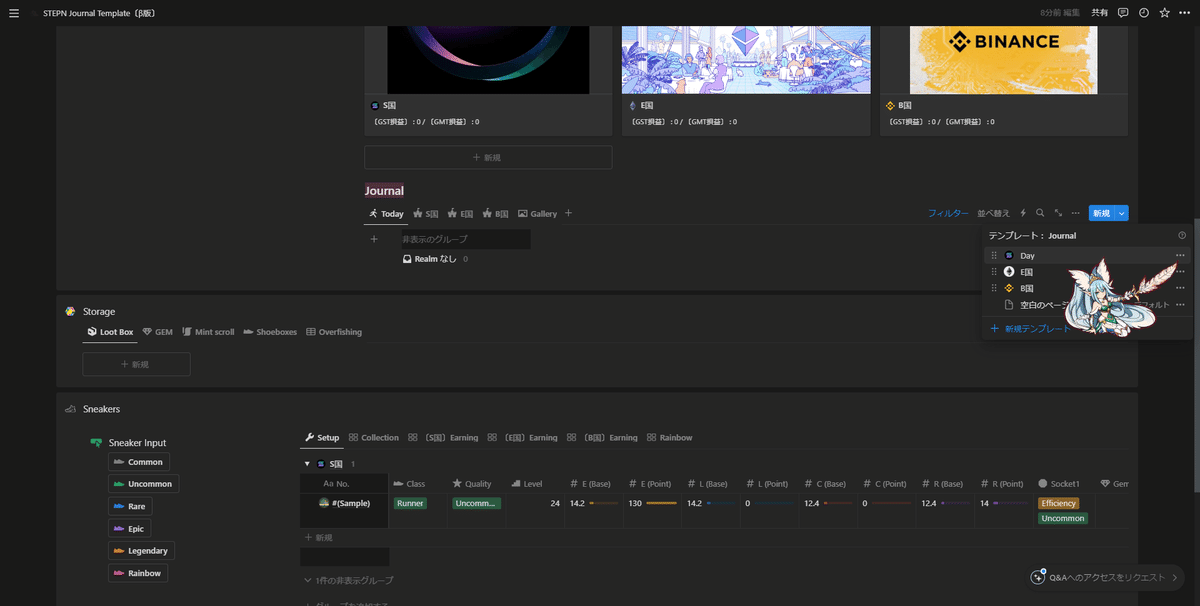This screenshot has width=1200, height=606.
Task: Click the blue 新規 button in Journal
Action: pyautogui.click(x=1101, y=213)
